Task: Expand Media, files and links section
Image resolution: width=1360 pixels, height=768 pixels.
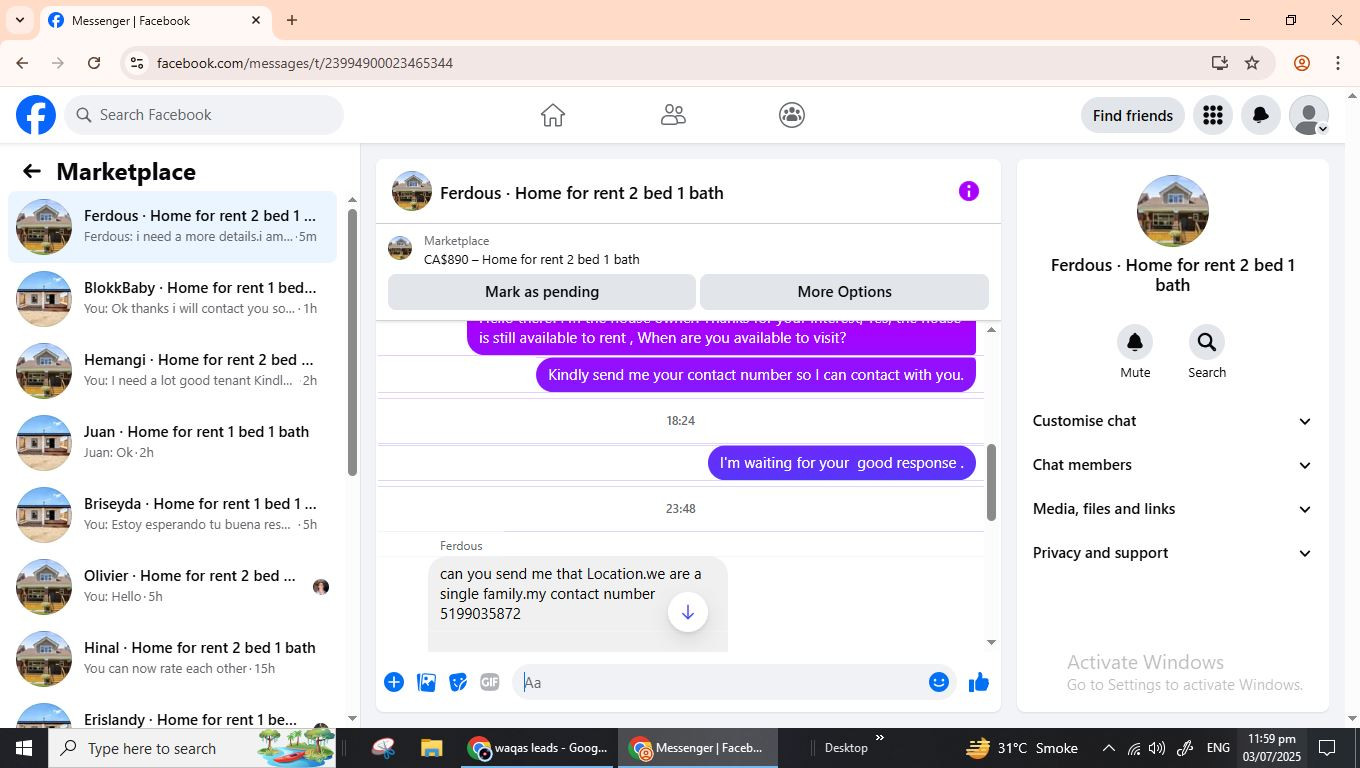Action: pos(1172,509)
